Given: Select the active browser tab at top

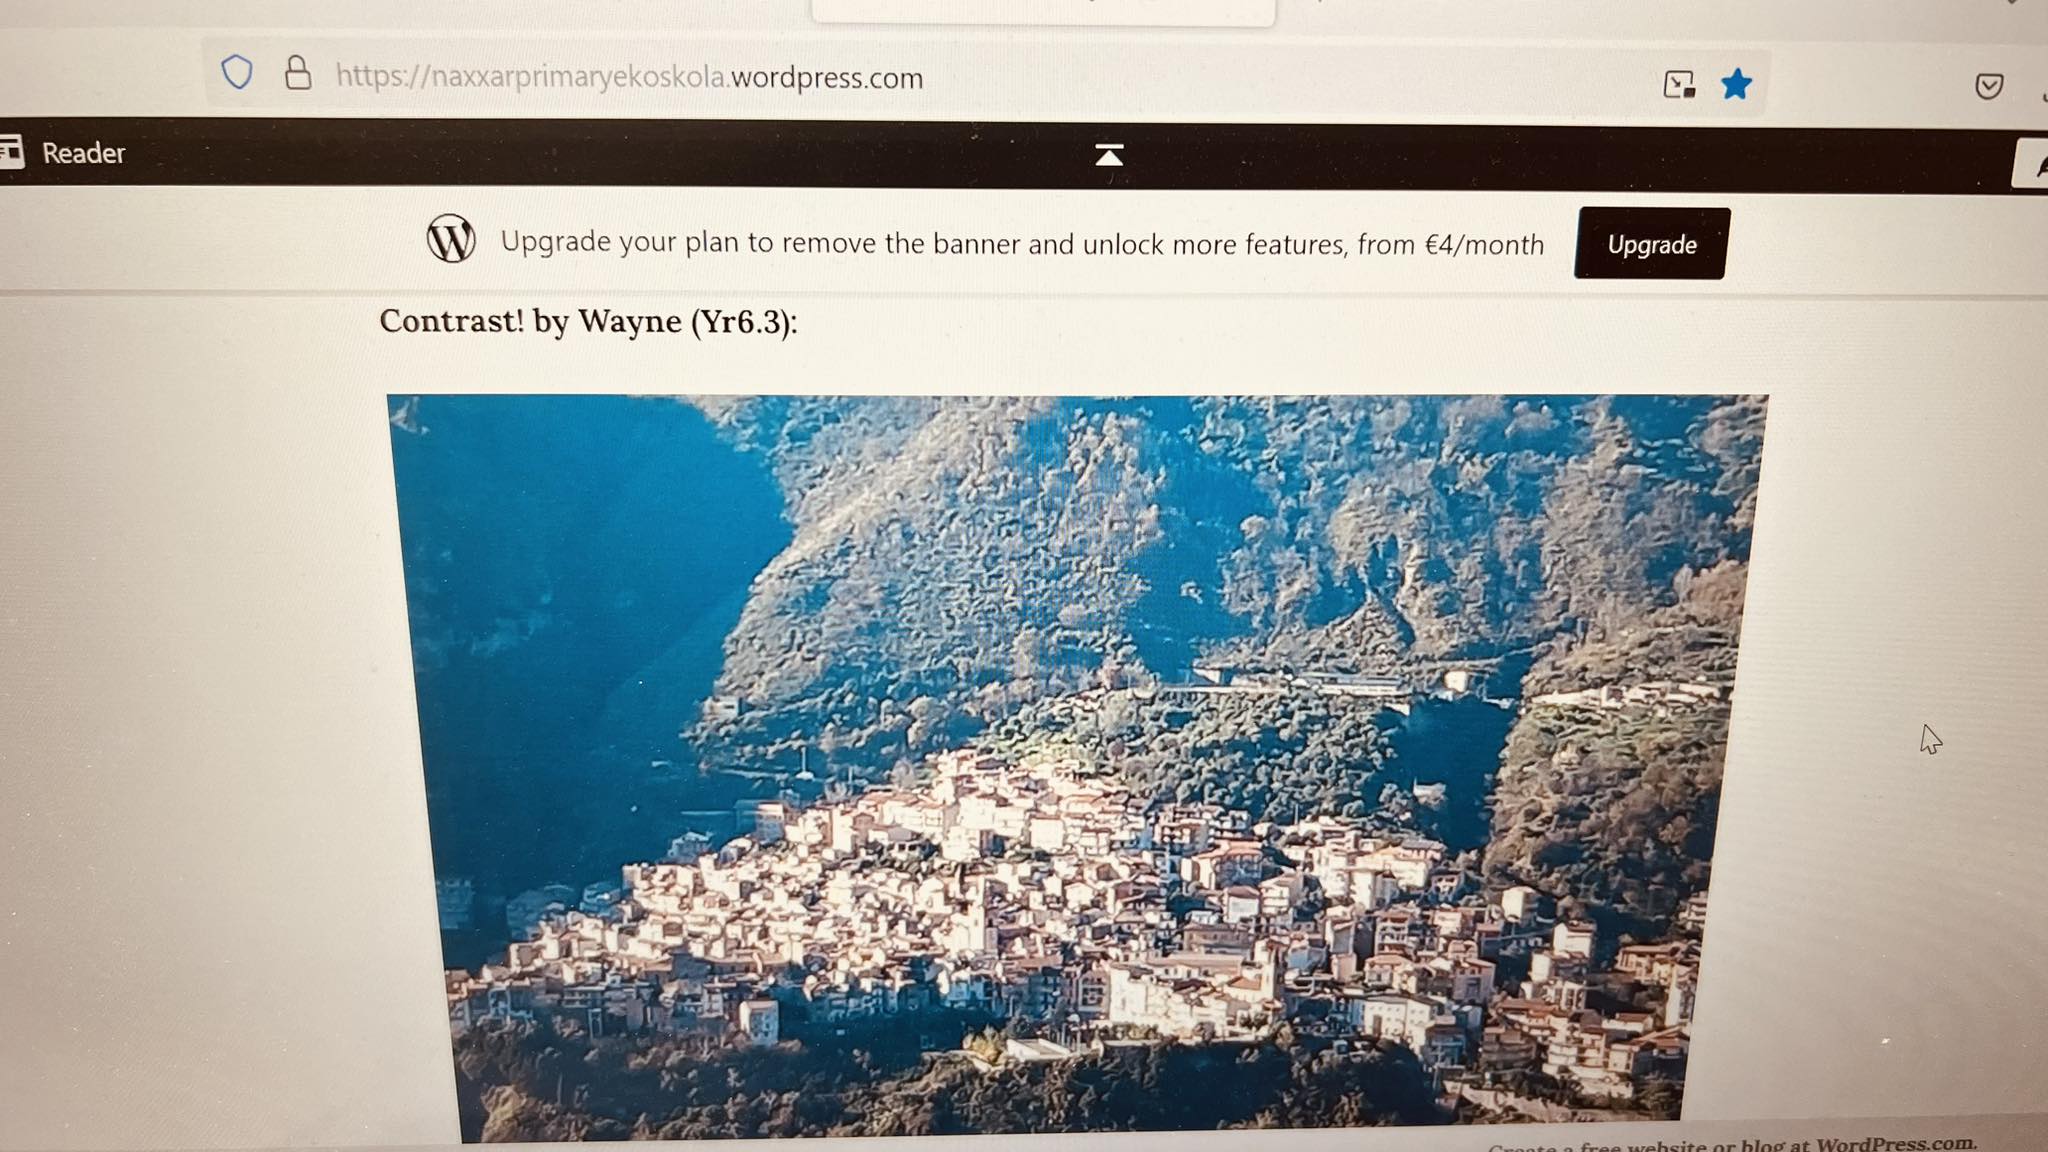Looking at the screenshot, I should click(x=1043, y=11).
